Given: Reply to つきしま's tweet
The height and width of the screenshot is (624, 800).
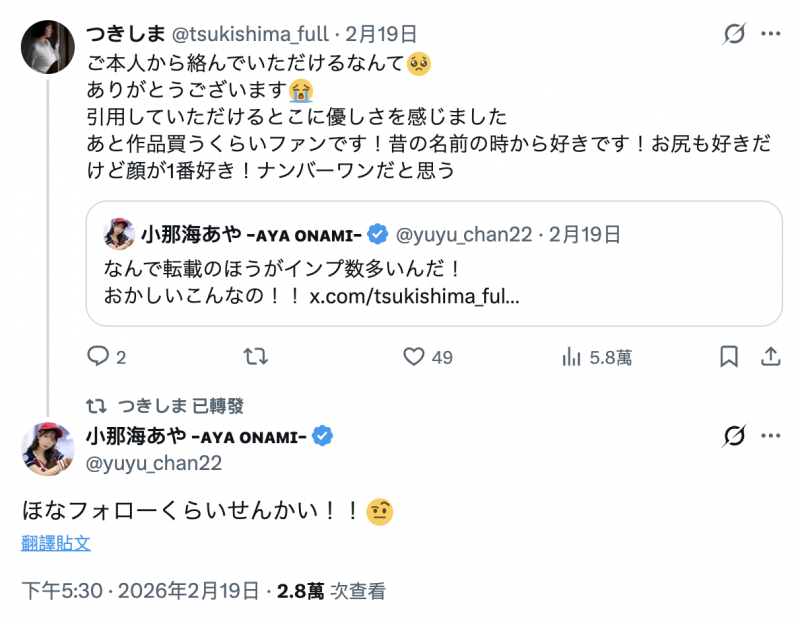Looking at the screenshot, I should coord(97,356).
